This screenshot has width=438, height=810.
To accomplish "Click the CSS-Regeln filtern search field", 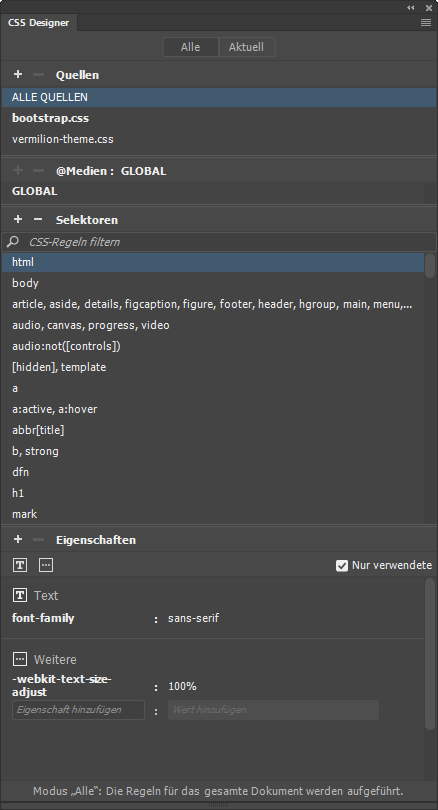I will 219,242.
